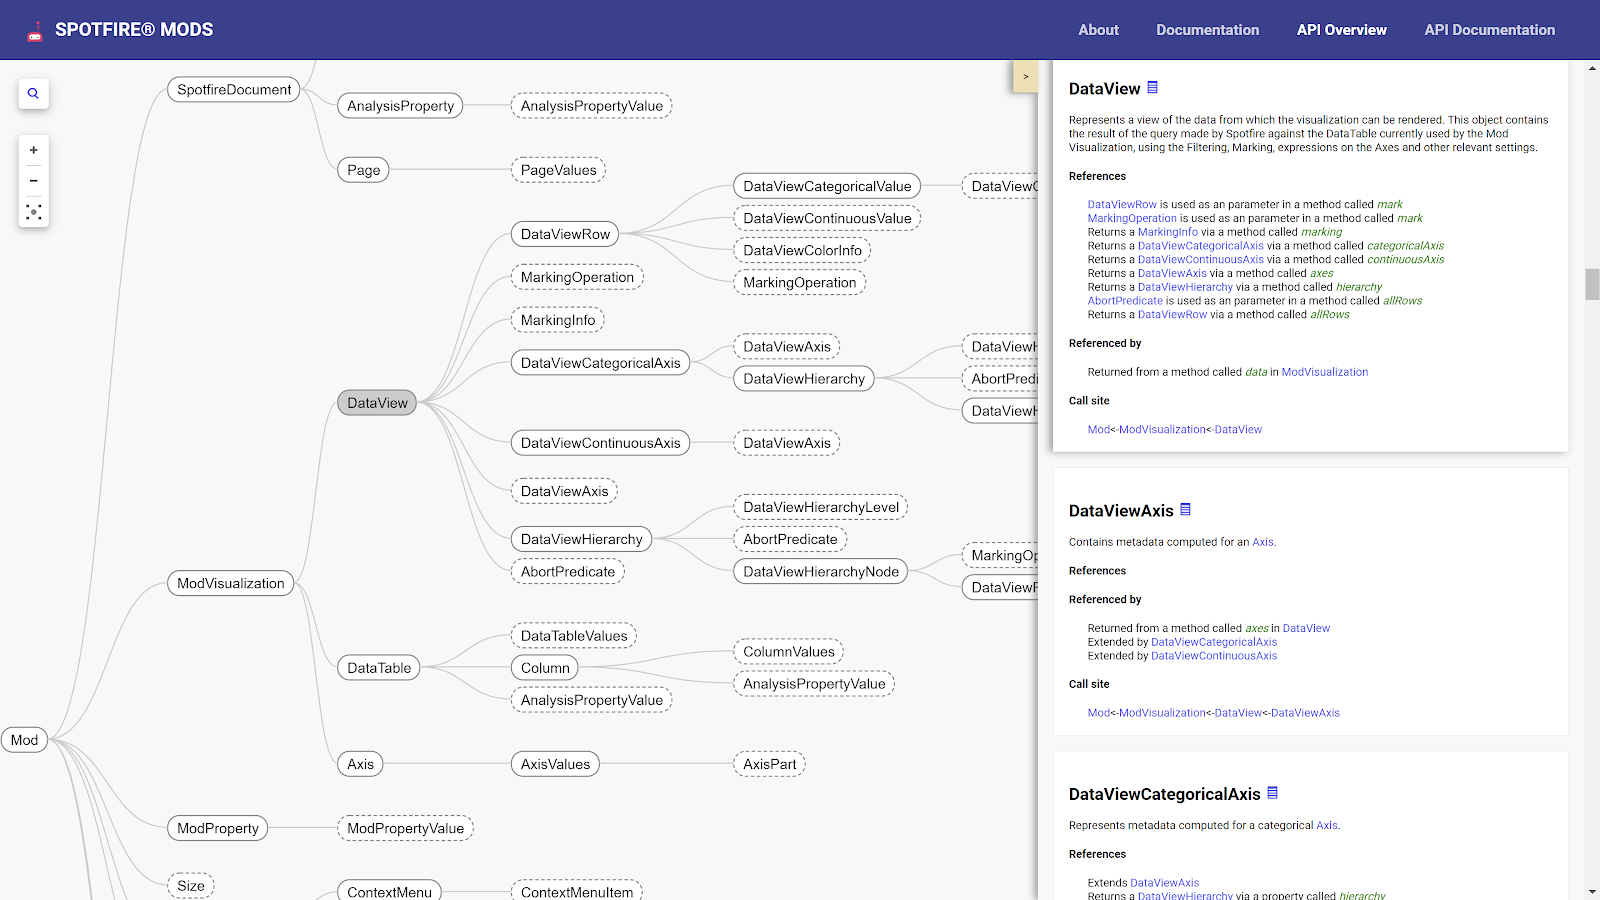1600x900 pixels.
Task: Click the ModVisualization link in Referenced by
Action: pyautogui.click(x=1324, y=372)
